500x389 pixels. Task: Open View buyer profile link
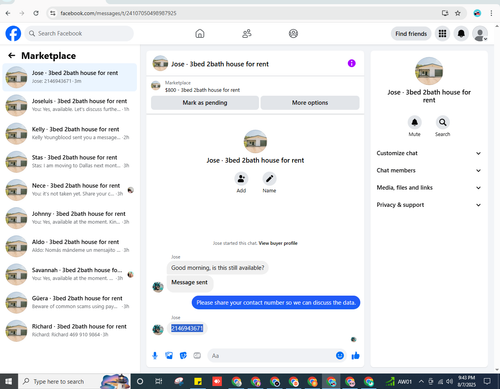click(x=278, y=243)
